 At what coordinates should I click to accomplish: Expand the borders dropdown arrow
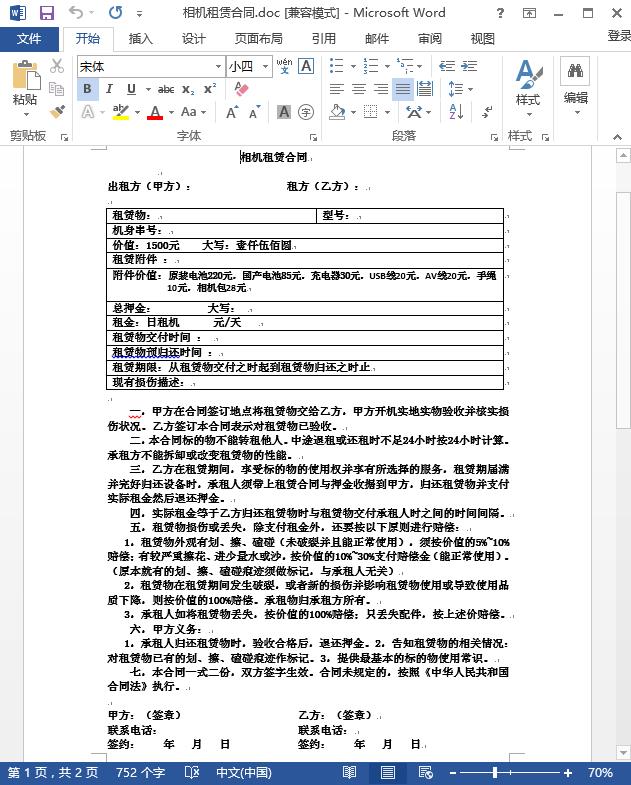pos(387,112)
